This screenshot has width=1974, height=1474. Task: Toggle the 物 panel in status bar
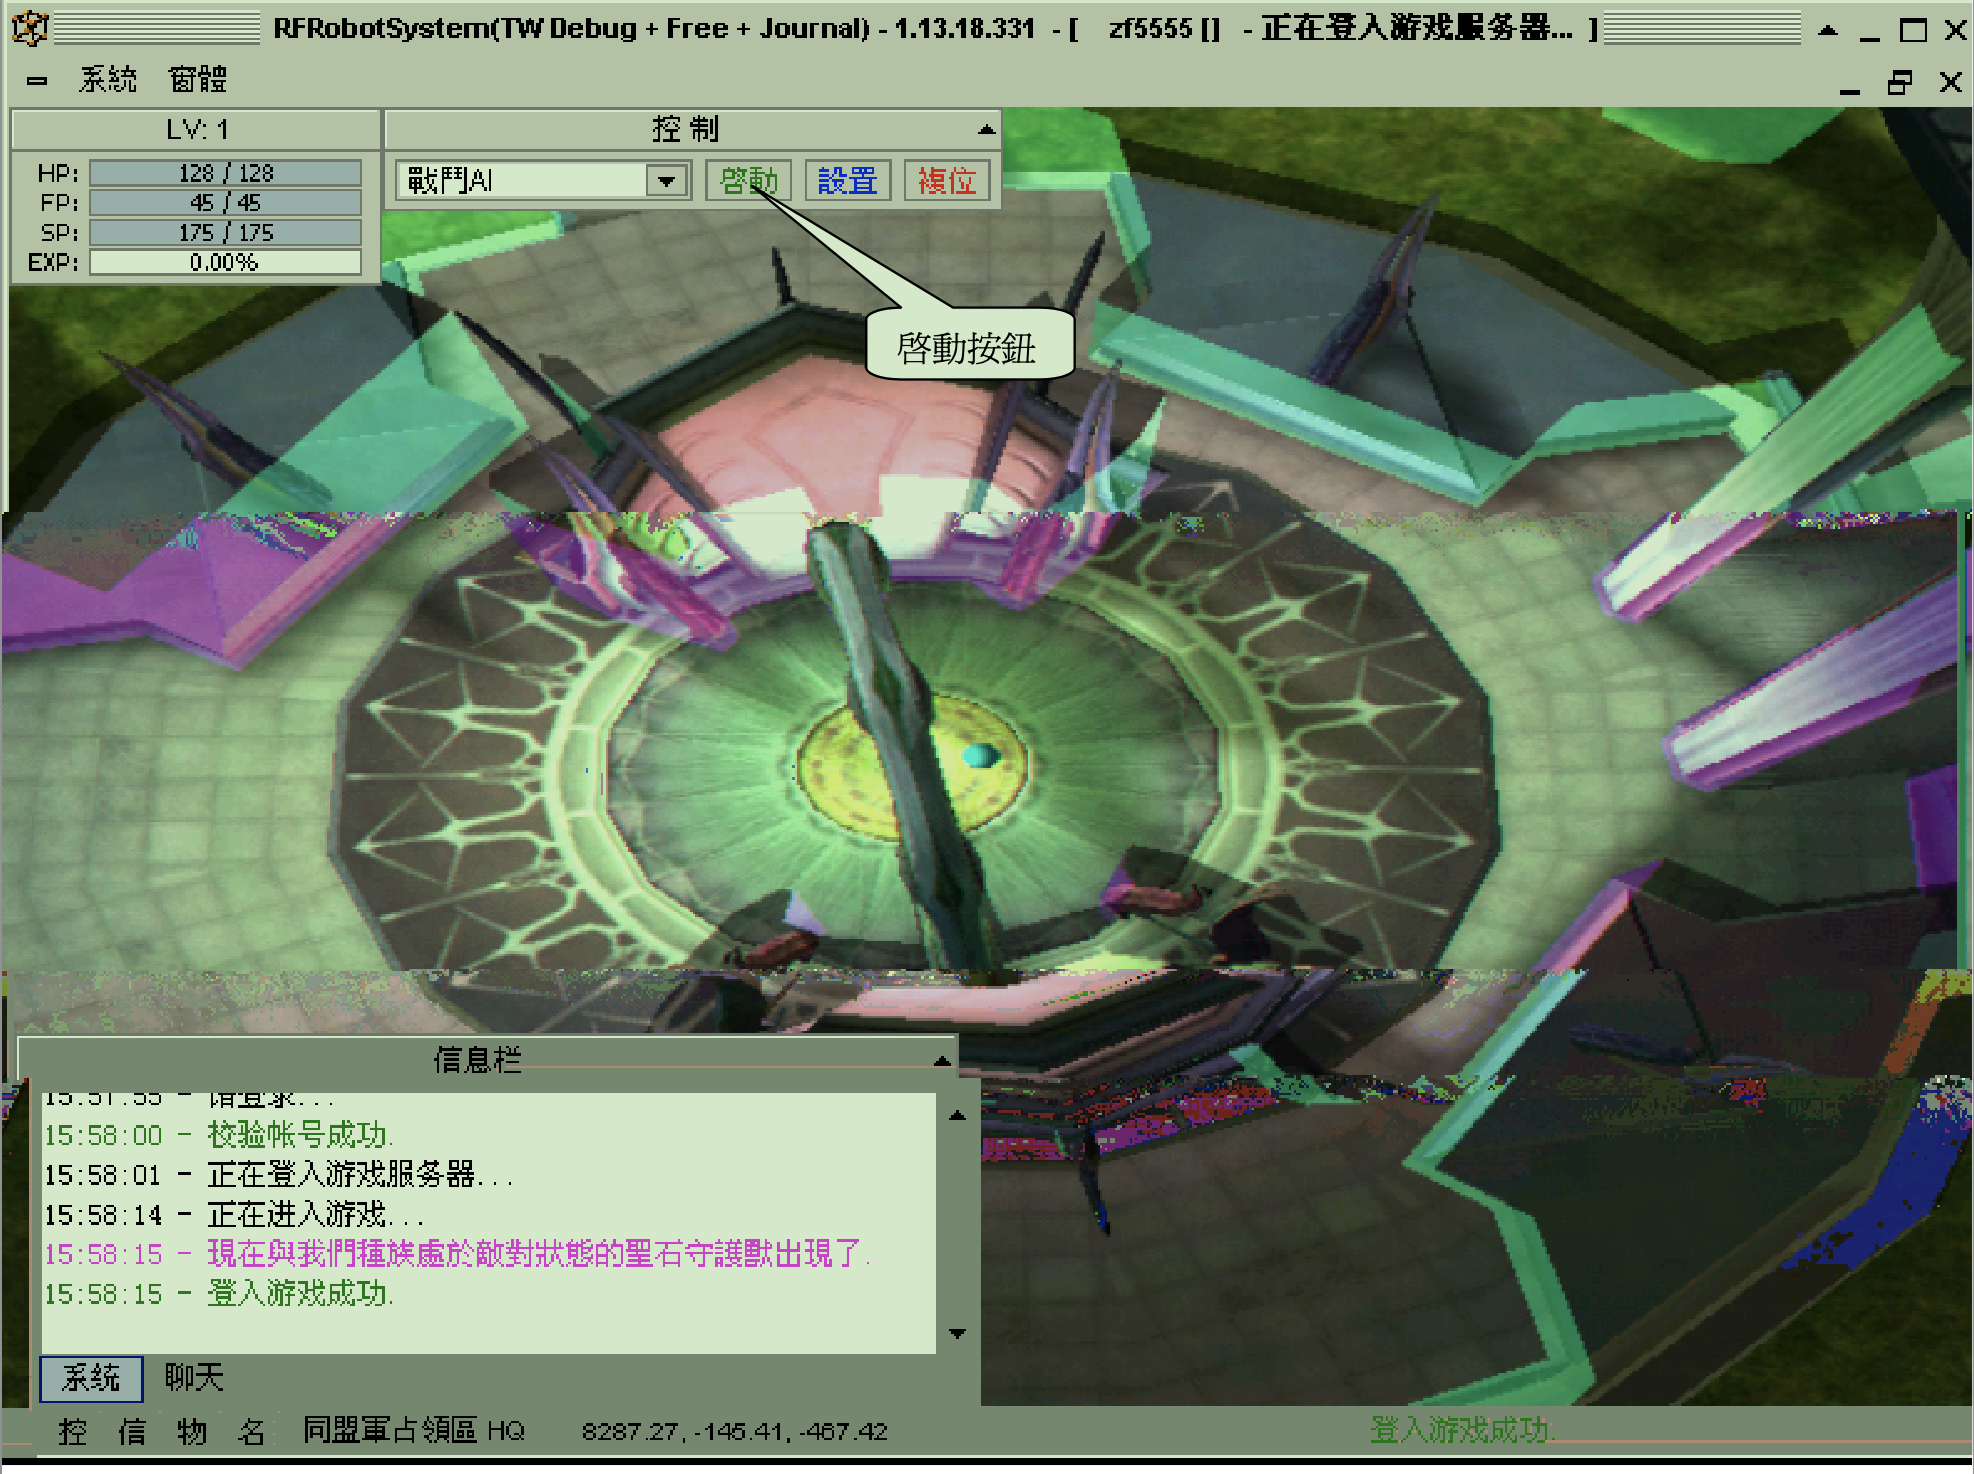tap(192, 1431)
